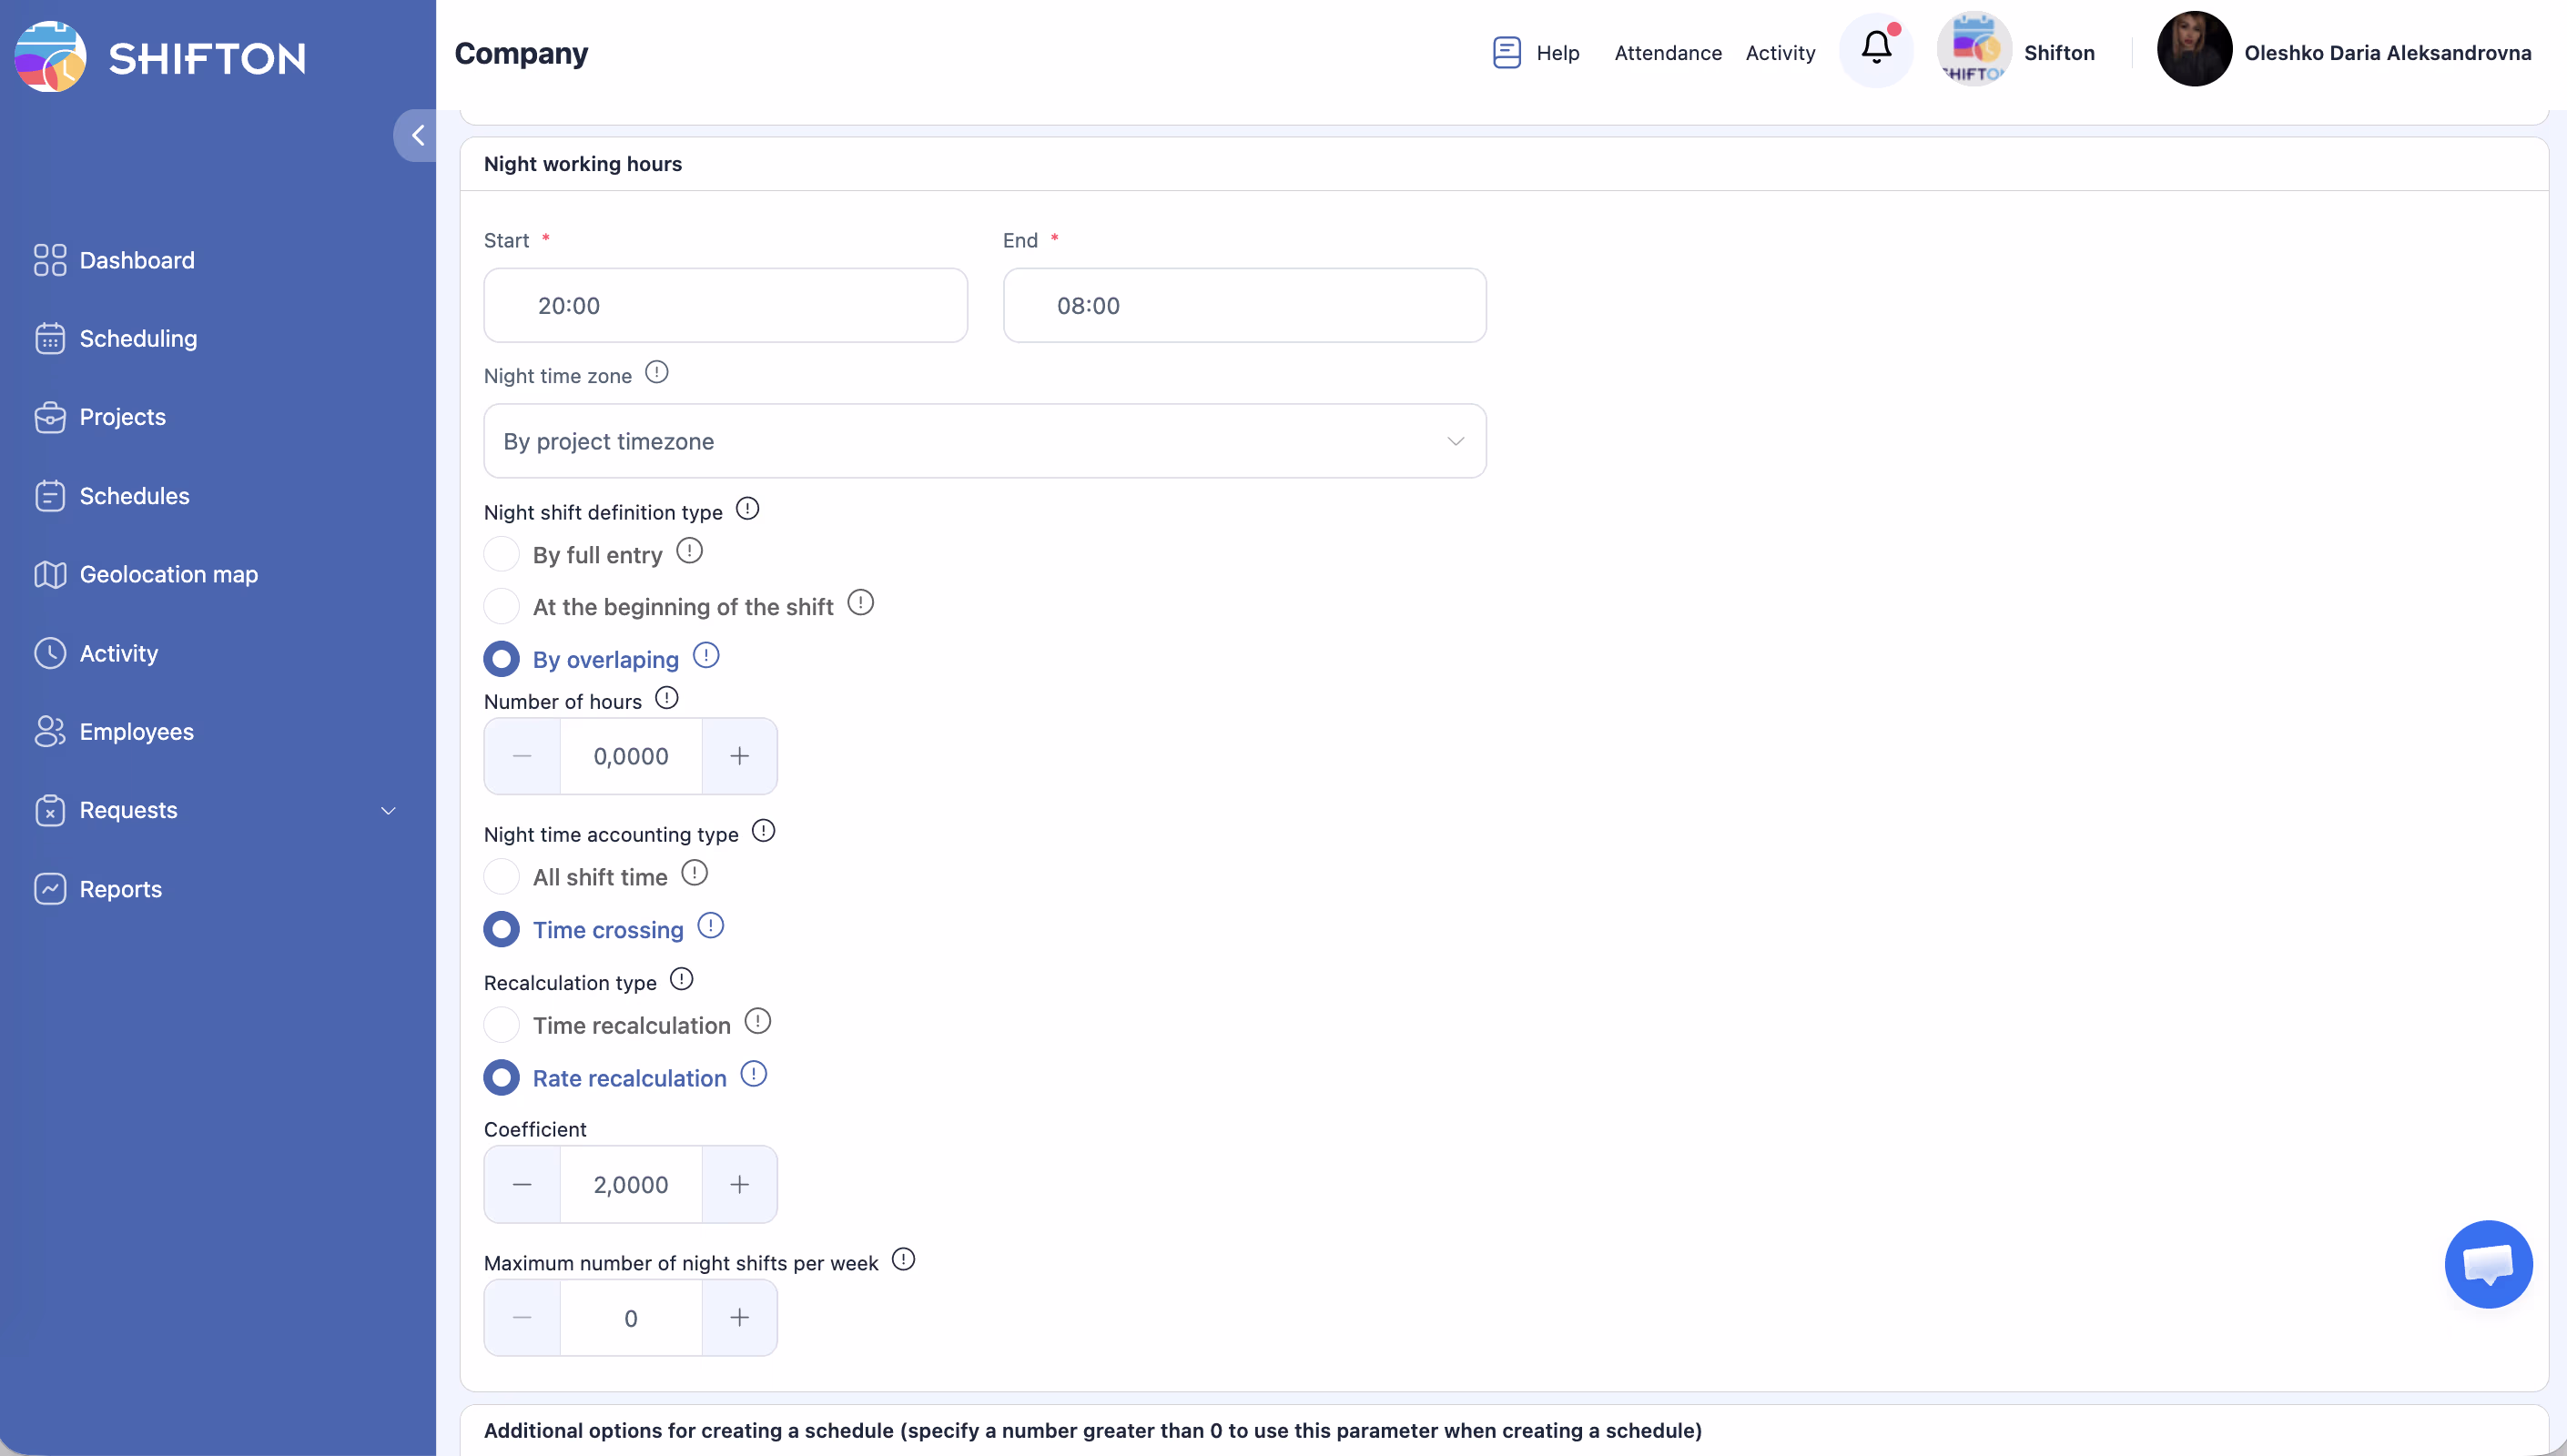Screen dimensions: 2567x1456
Task: Click the notification bell icon
Action: coord(1876,48)
